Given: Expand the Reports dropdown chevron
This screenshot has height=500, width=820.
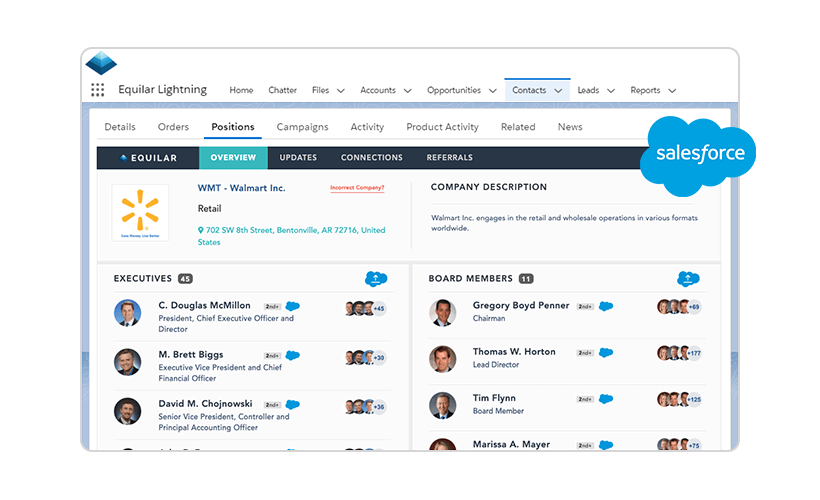Looking at the screenshot, I should click(x=673, y=90).
